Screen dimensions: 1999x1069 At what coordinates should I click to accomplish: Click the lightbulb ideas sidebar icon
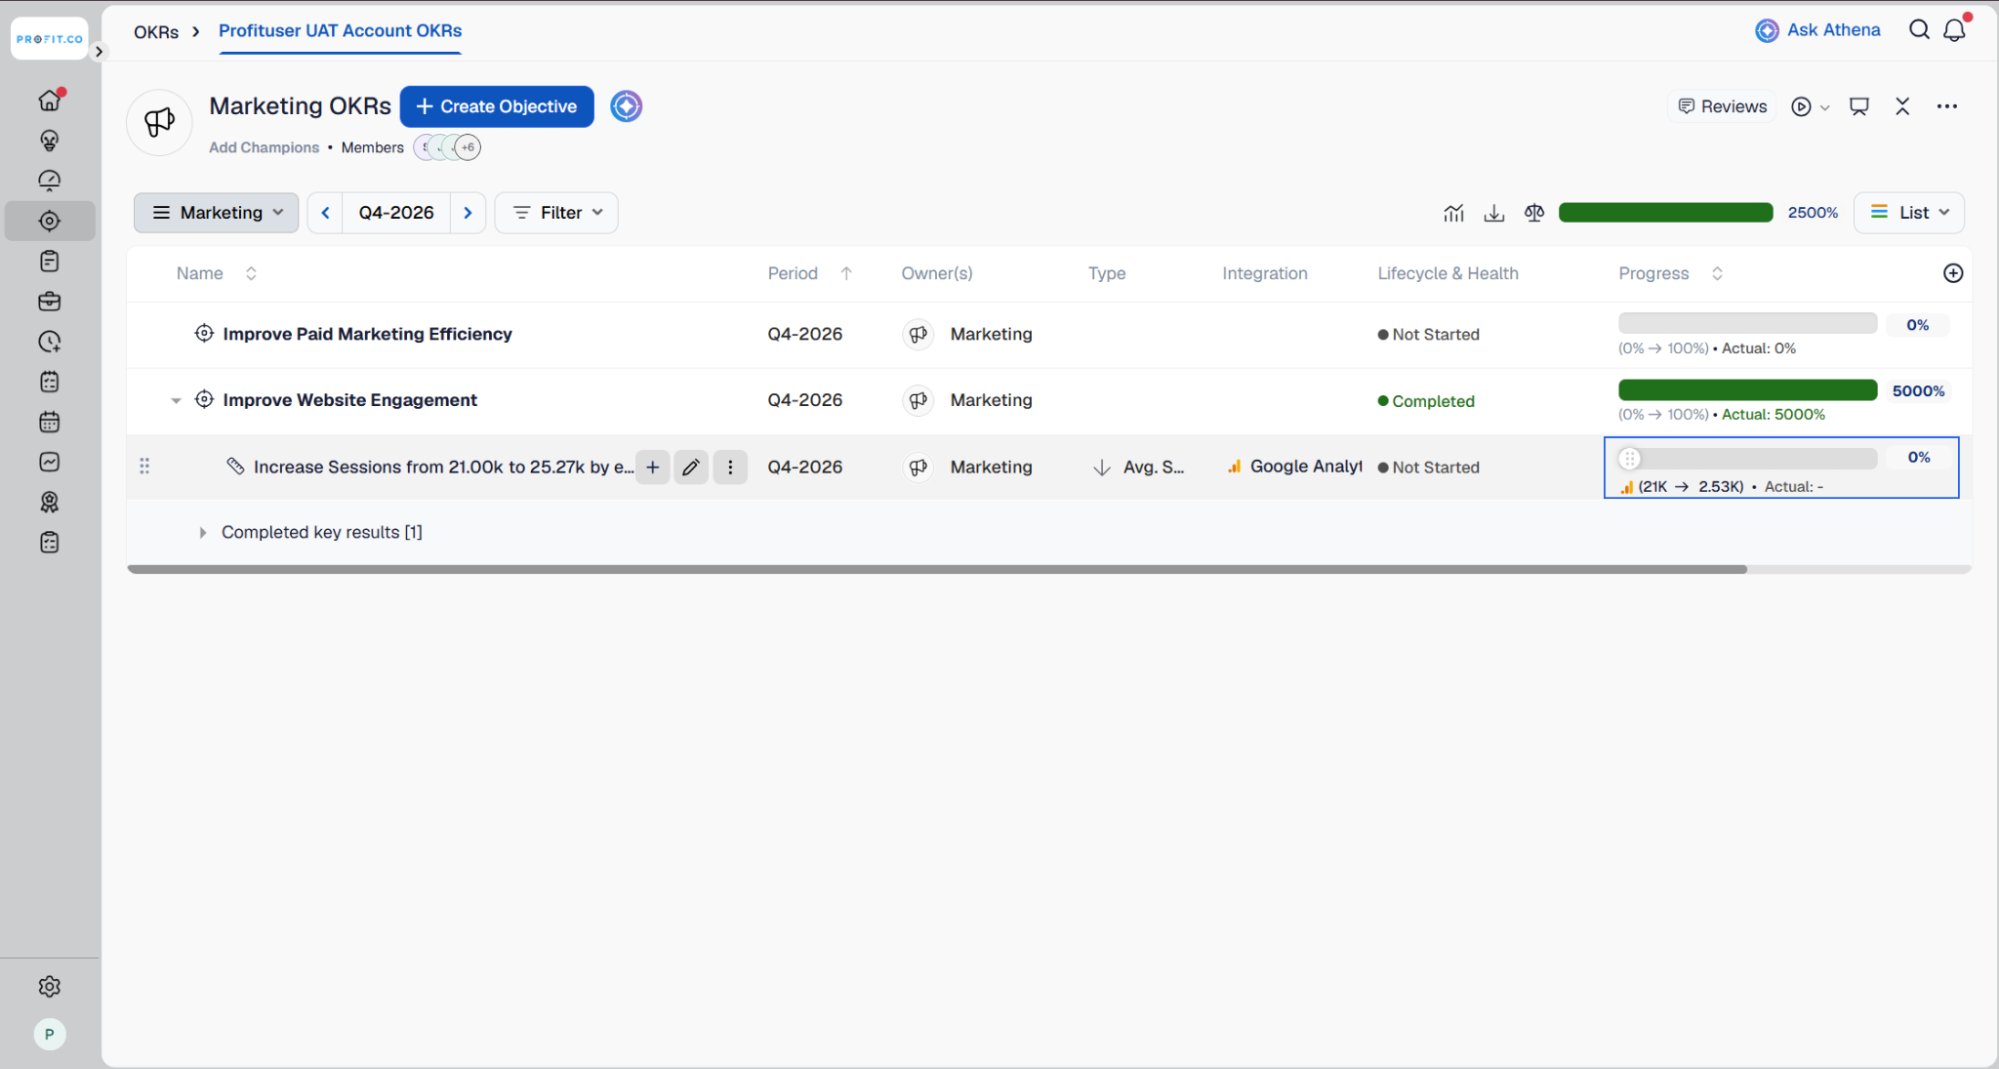tap(49, 140)
